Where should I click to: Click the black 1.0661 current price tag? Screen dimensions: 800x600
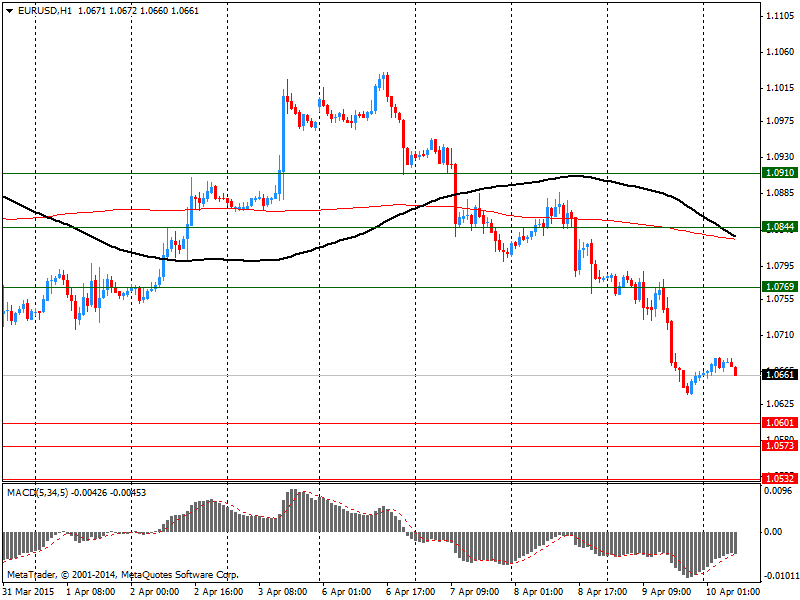pos(780,375)
